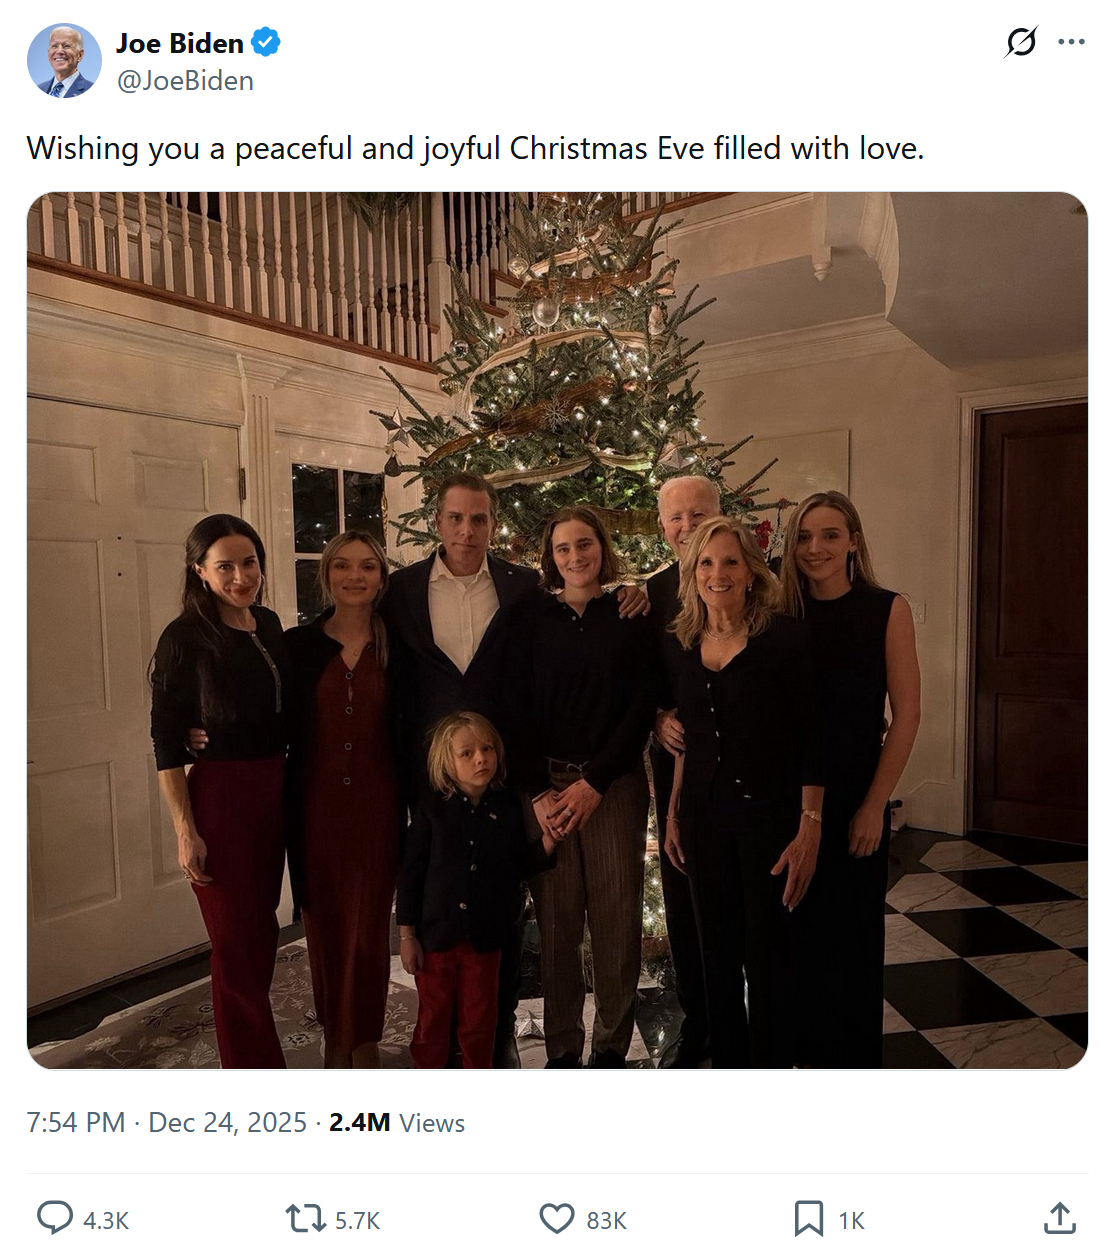Click the Christmas Eve tweet text
1115x1256 pixels.
(x=475, y=148)
